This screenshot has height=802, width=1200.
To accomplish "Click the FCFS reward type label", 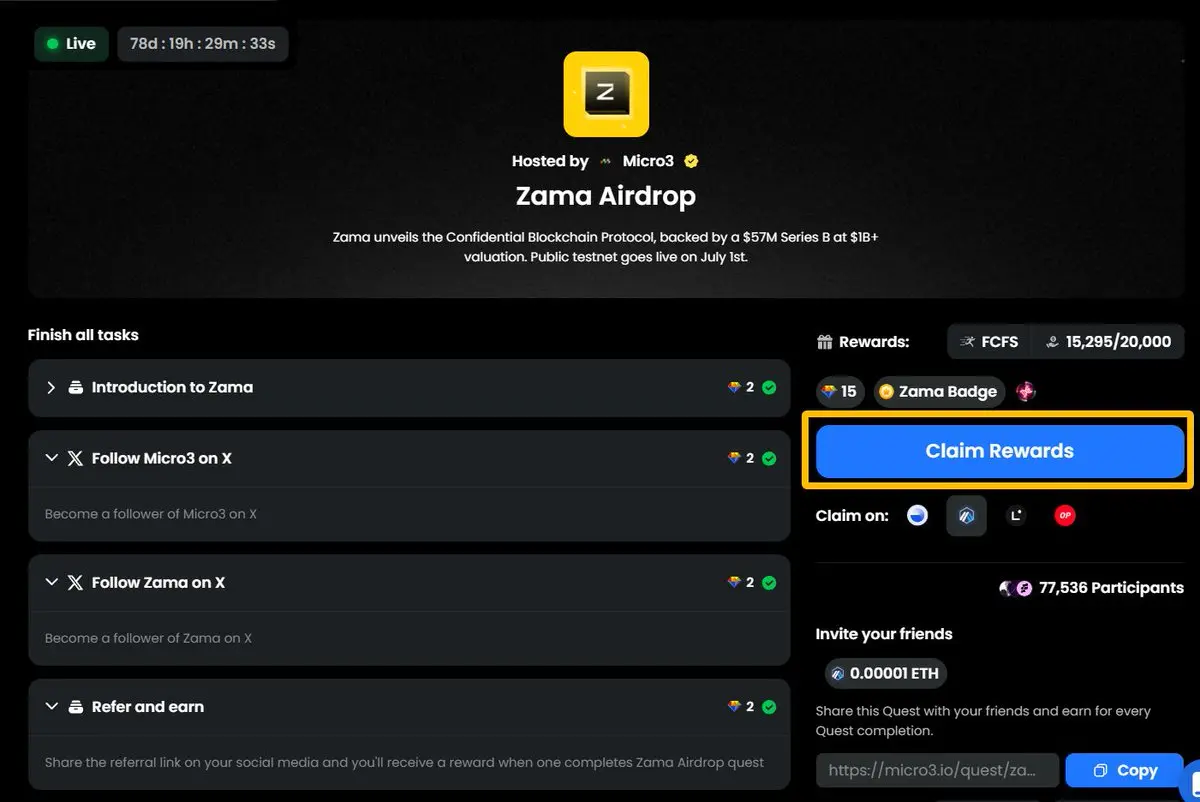I will coord(989,342).
